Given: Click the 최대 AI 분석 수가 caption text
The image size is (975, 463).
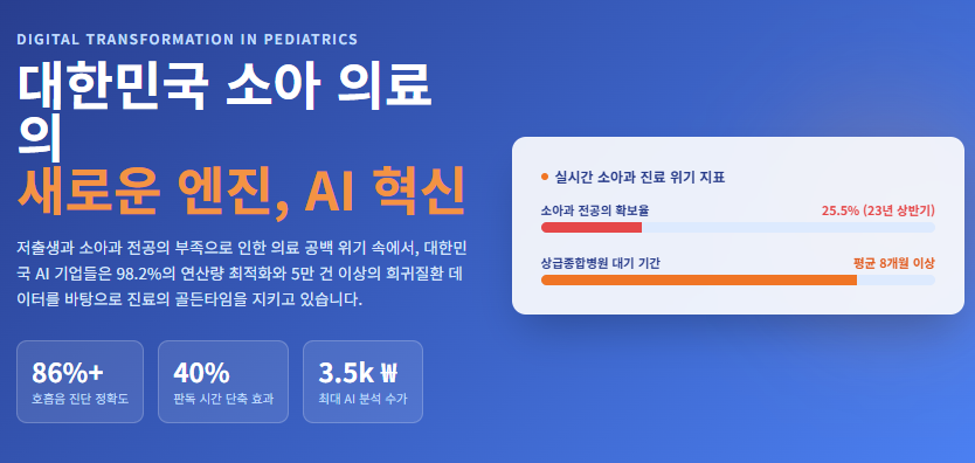Looking at the screenshot, I should tap(363, 399).
